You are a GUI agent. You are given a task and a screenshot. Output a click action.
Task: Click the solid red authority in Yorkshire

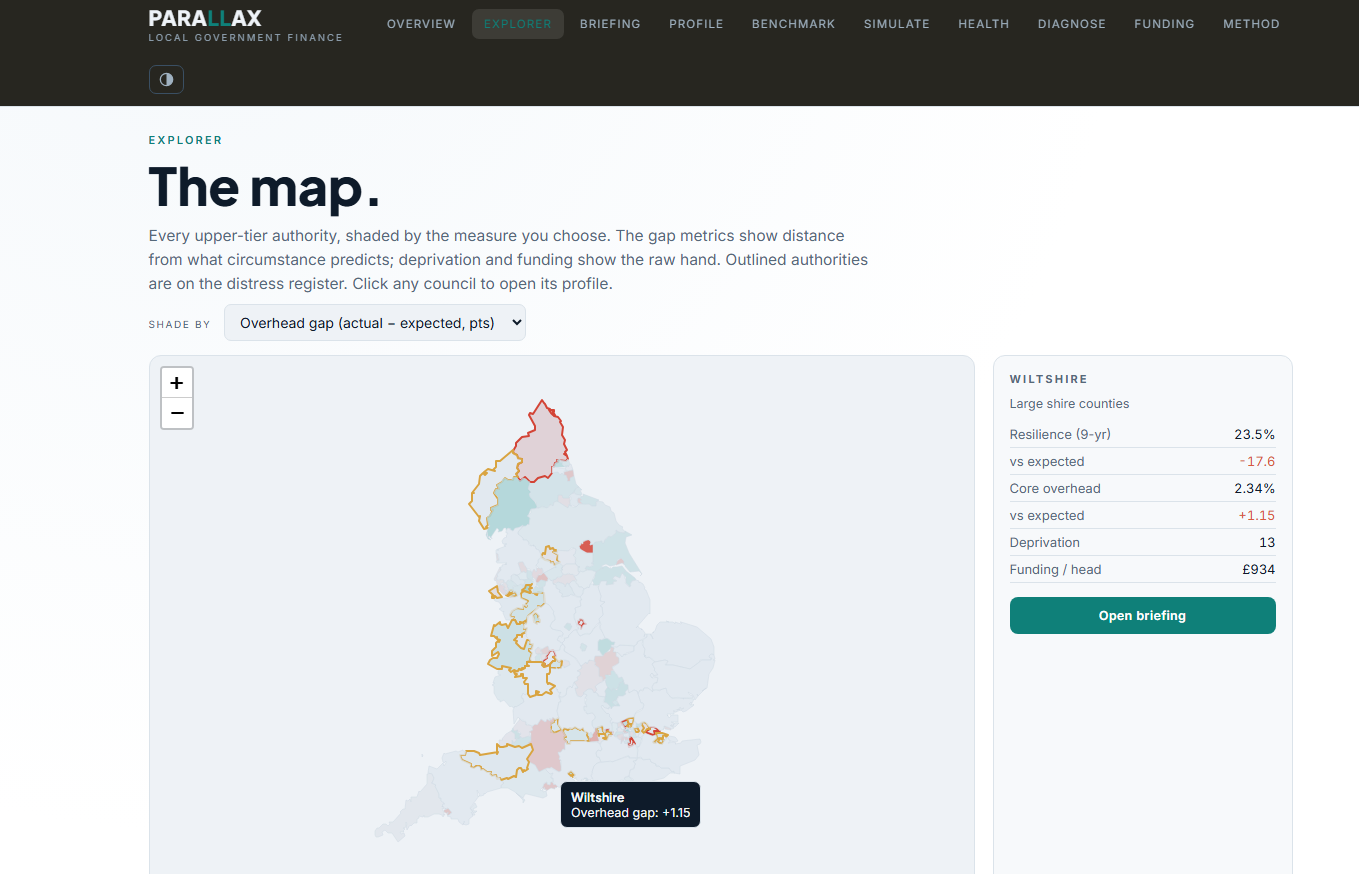(x=586, y=546)
